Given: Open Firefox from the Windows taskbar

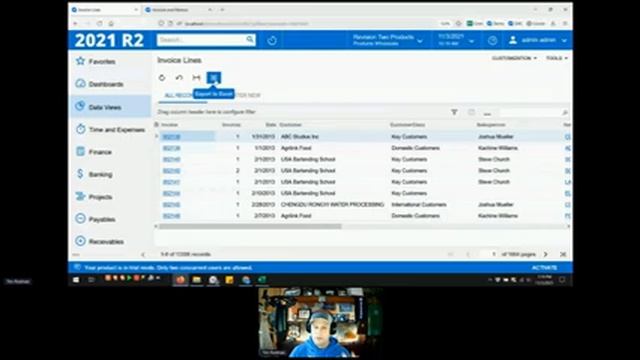Looking at the screenshot, I should [180, 280].
